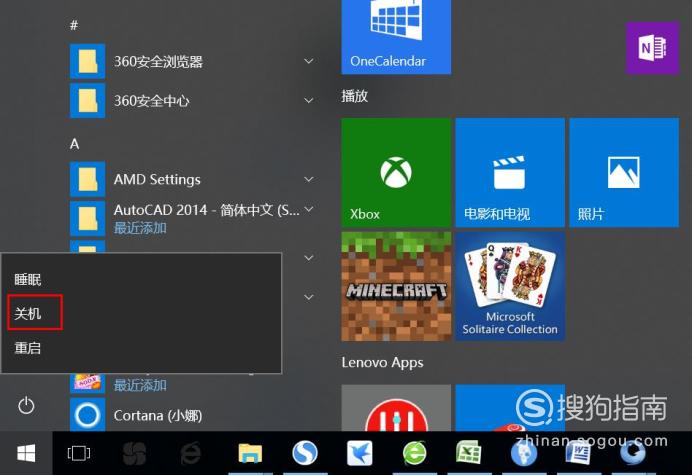
Task: Open the OneCalendar tile
Action: (396, 37)
